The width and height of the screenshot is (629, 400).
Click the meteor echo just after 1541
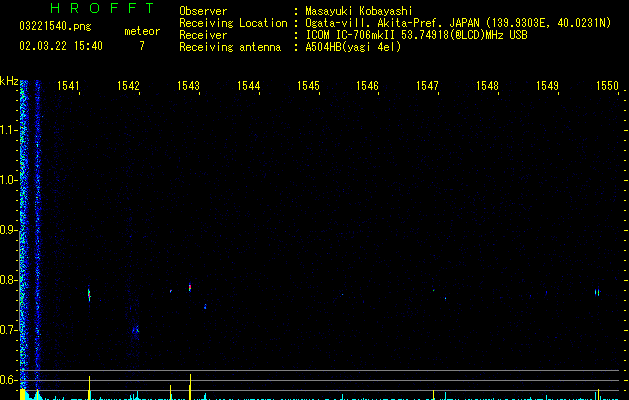(89, 294)
